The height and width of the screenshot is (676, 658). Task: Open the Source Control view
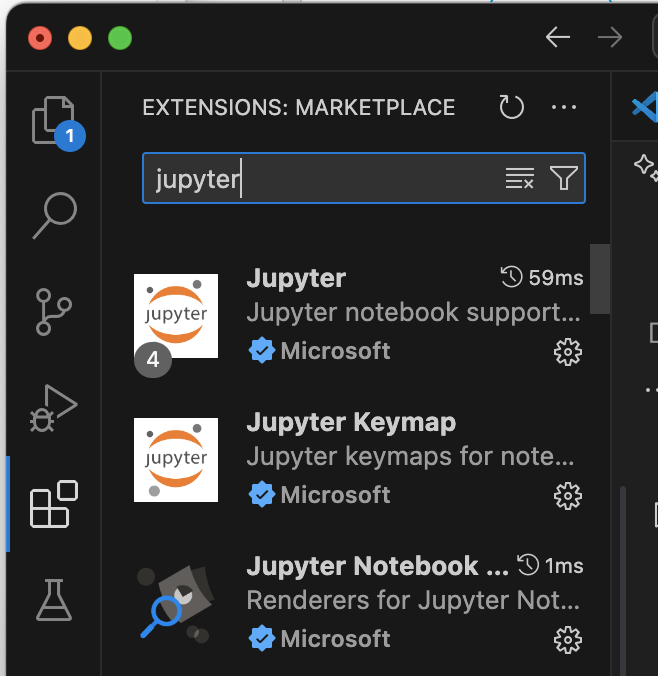pos(53,312)
